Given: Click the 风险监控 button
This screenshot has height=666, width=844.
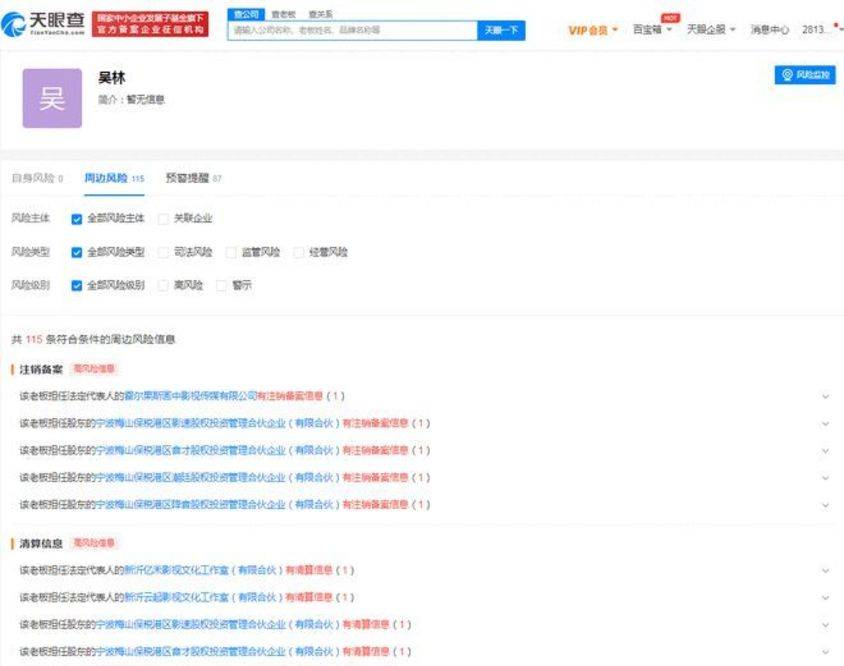Looking at the screenshot, I should pyautogui.click(x=805, y=75).
